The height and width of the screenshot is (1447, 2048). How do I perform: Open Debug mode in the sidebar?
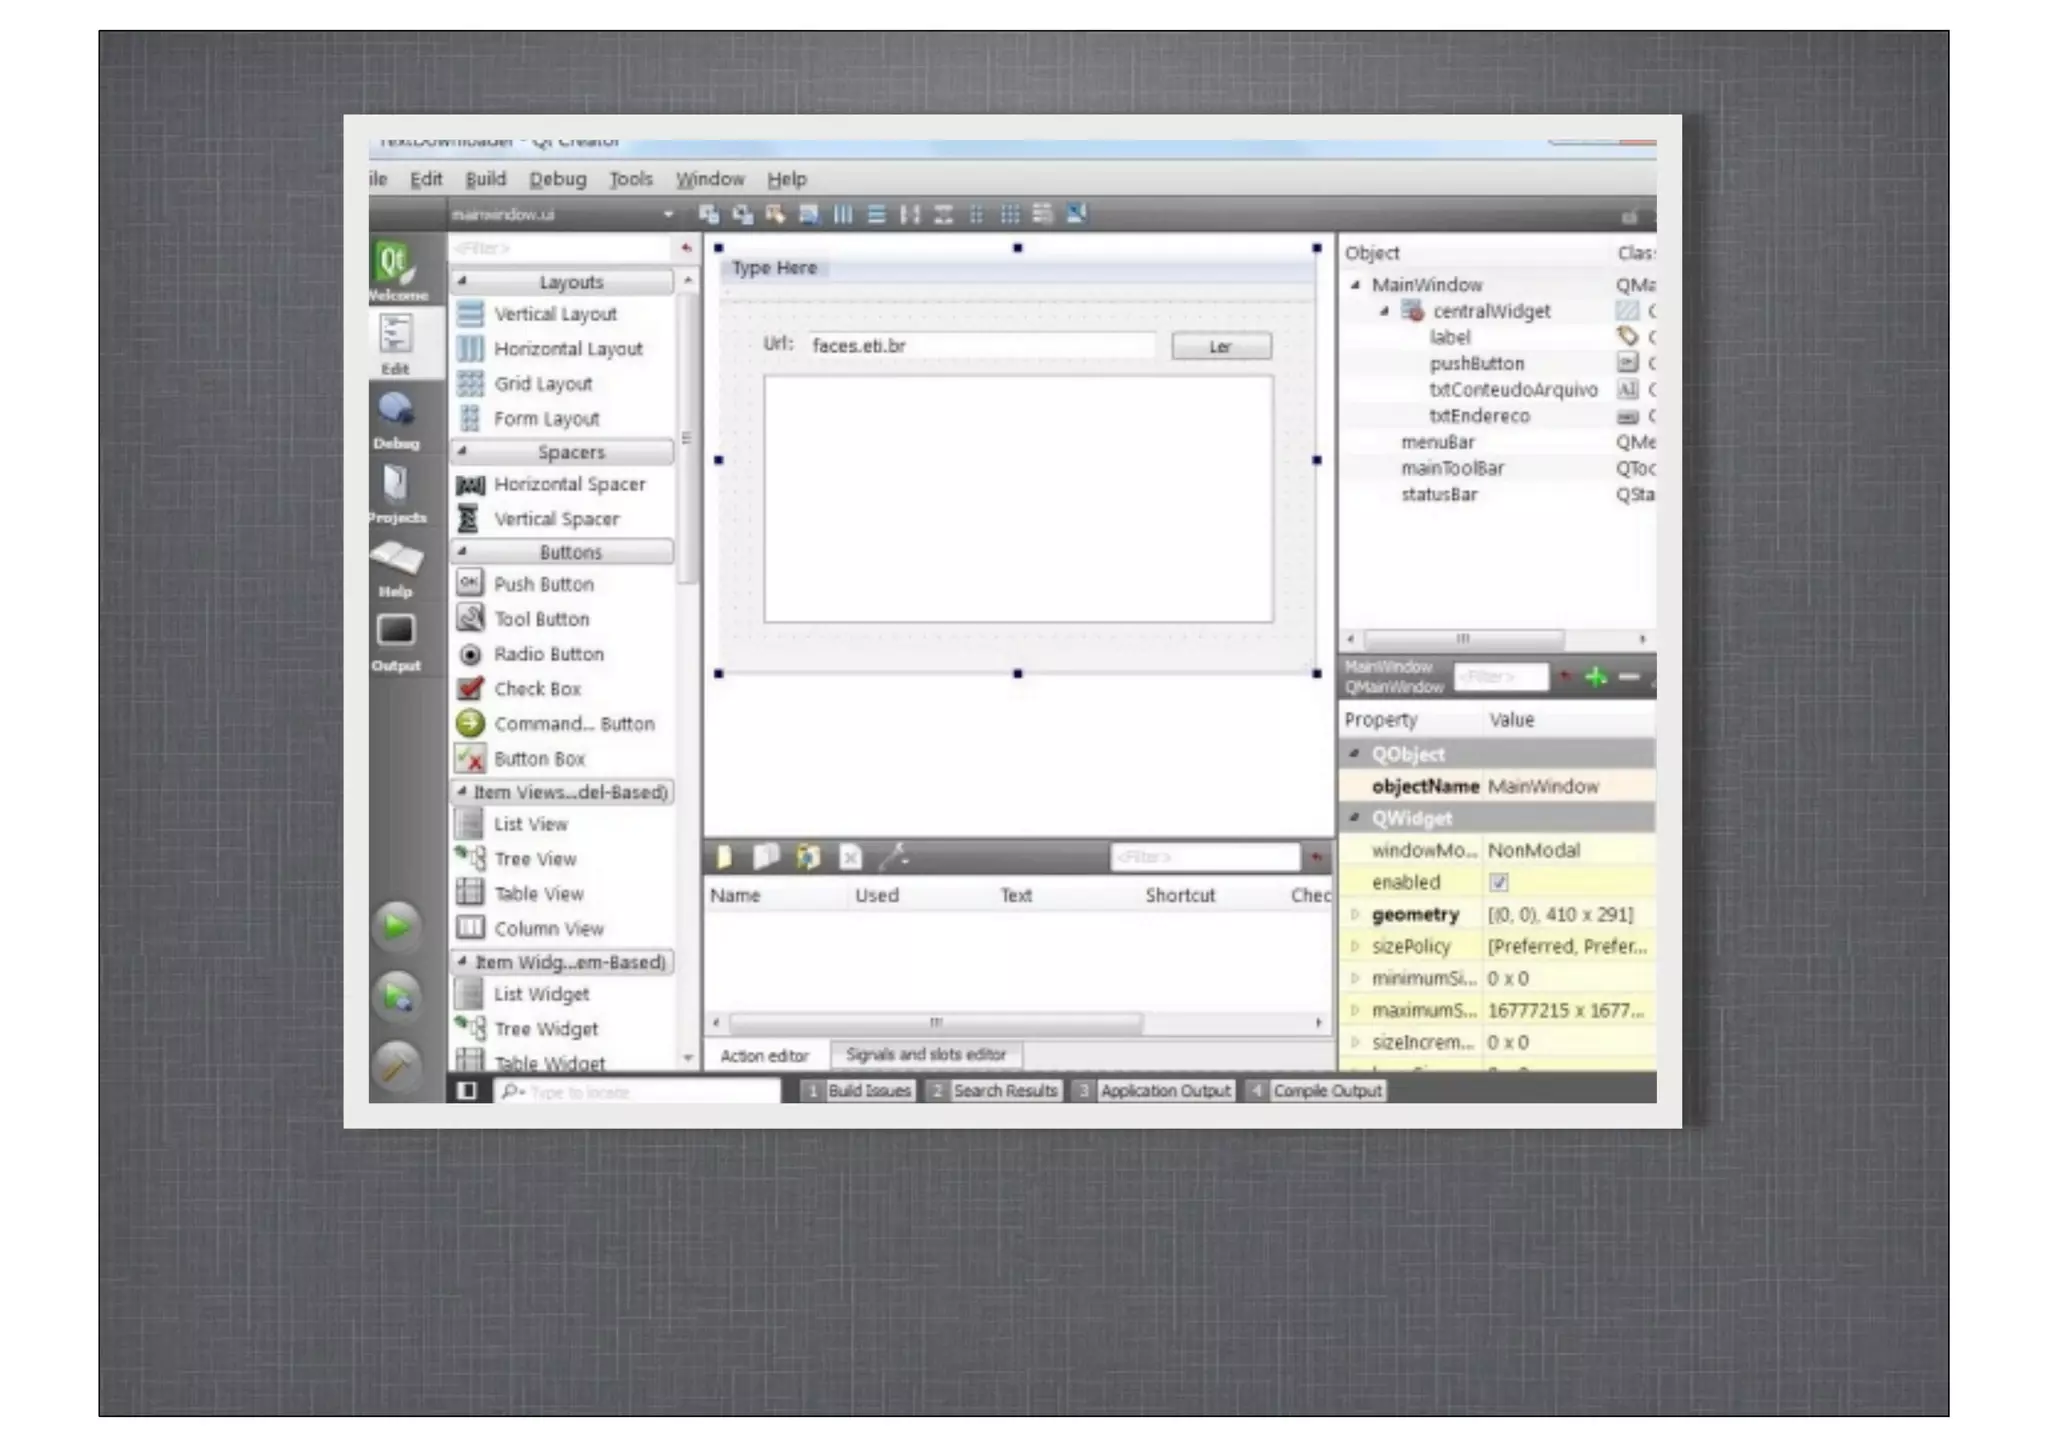(x=396, y=416)
